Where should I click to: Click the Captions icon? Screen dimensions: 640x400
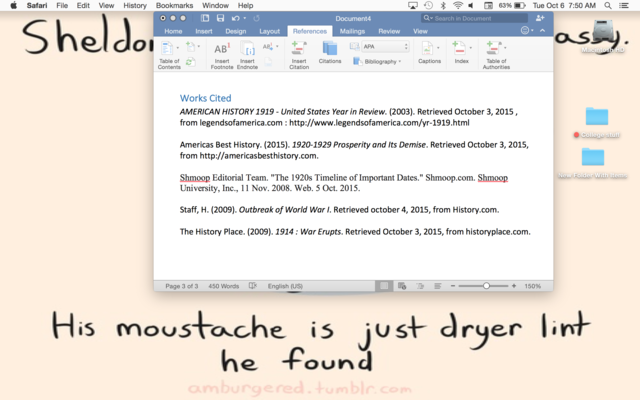[427, 48]
